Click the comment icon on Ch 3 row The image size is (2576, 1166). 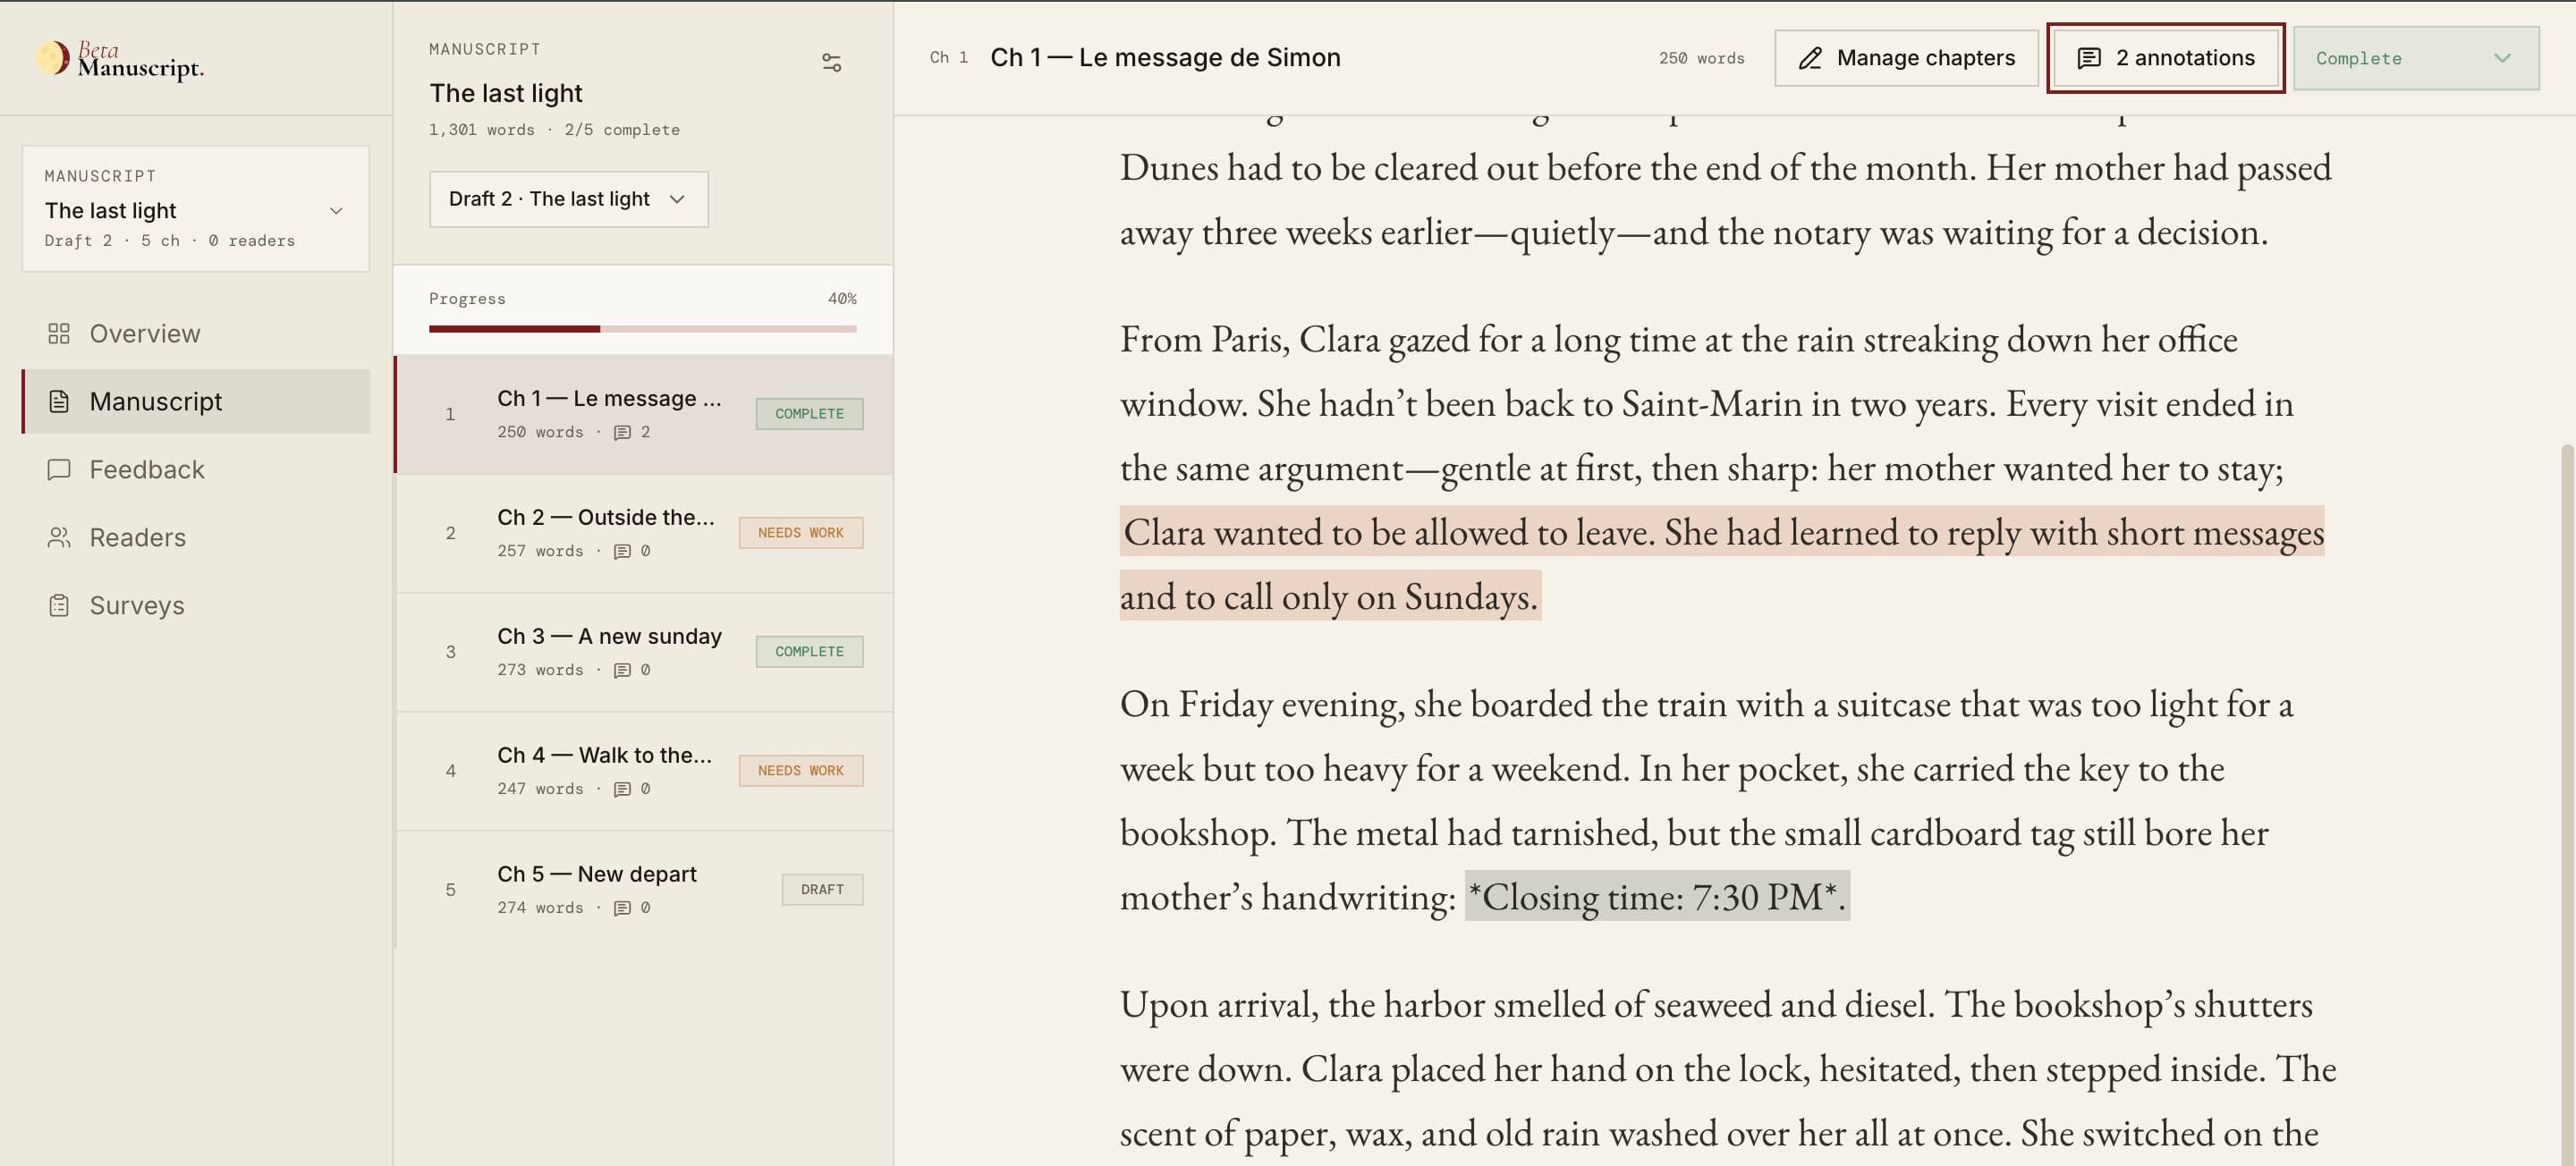click(x=622, y=670)
